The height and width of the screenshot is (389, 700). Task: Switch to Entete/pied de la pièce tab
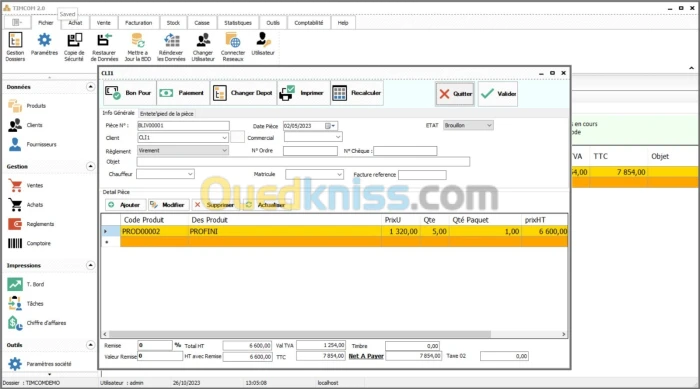167,114
